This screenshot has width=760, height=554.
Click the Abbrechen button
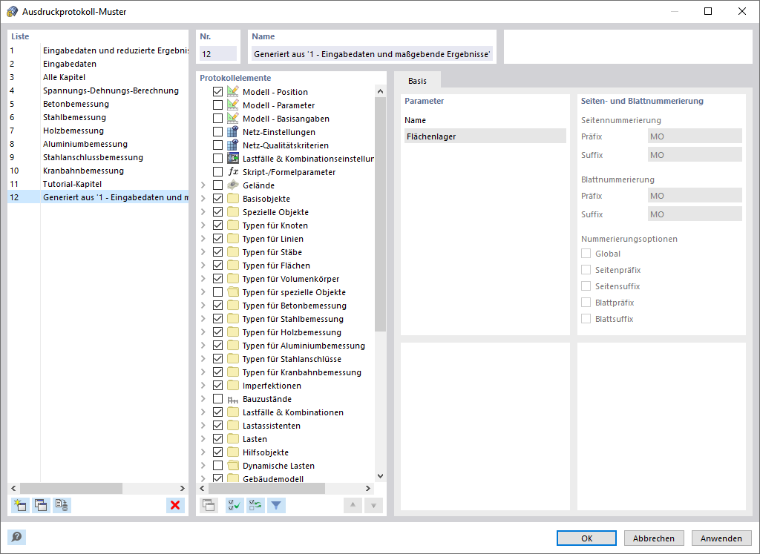[x=653, y=538]
